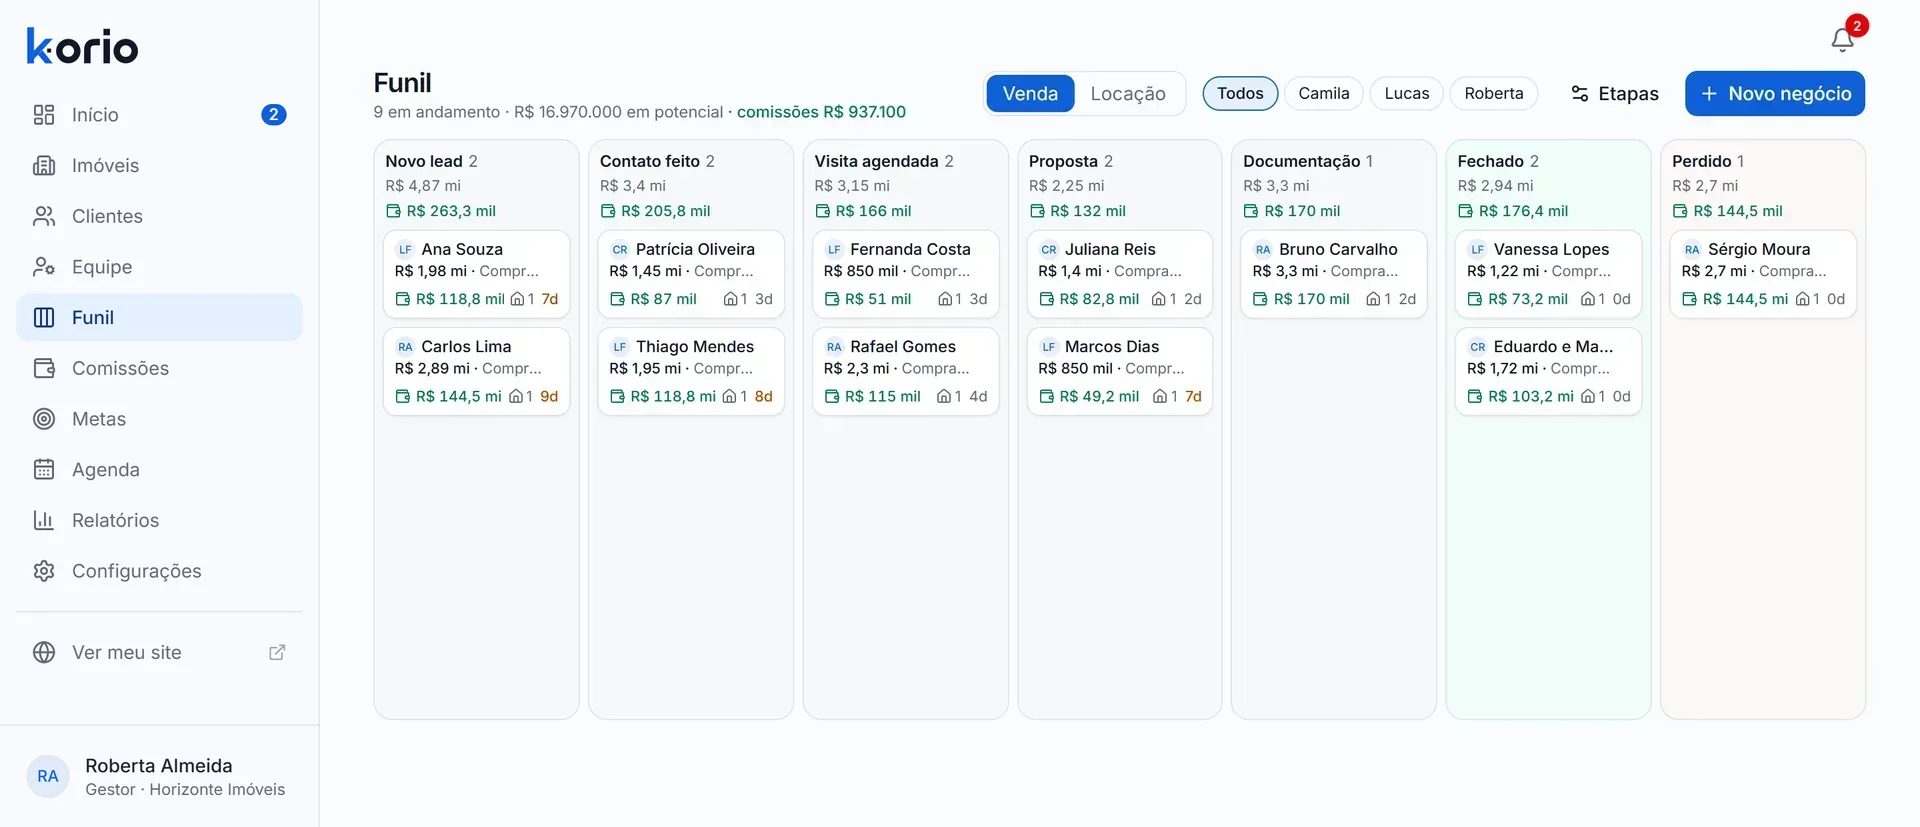Click the Imóveis building icon
Viewport: 1920px width, 827px height.
pos(44,166)
